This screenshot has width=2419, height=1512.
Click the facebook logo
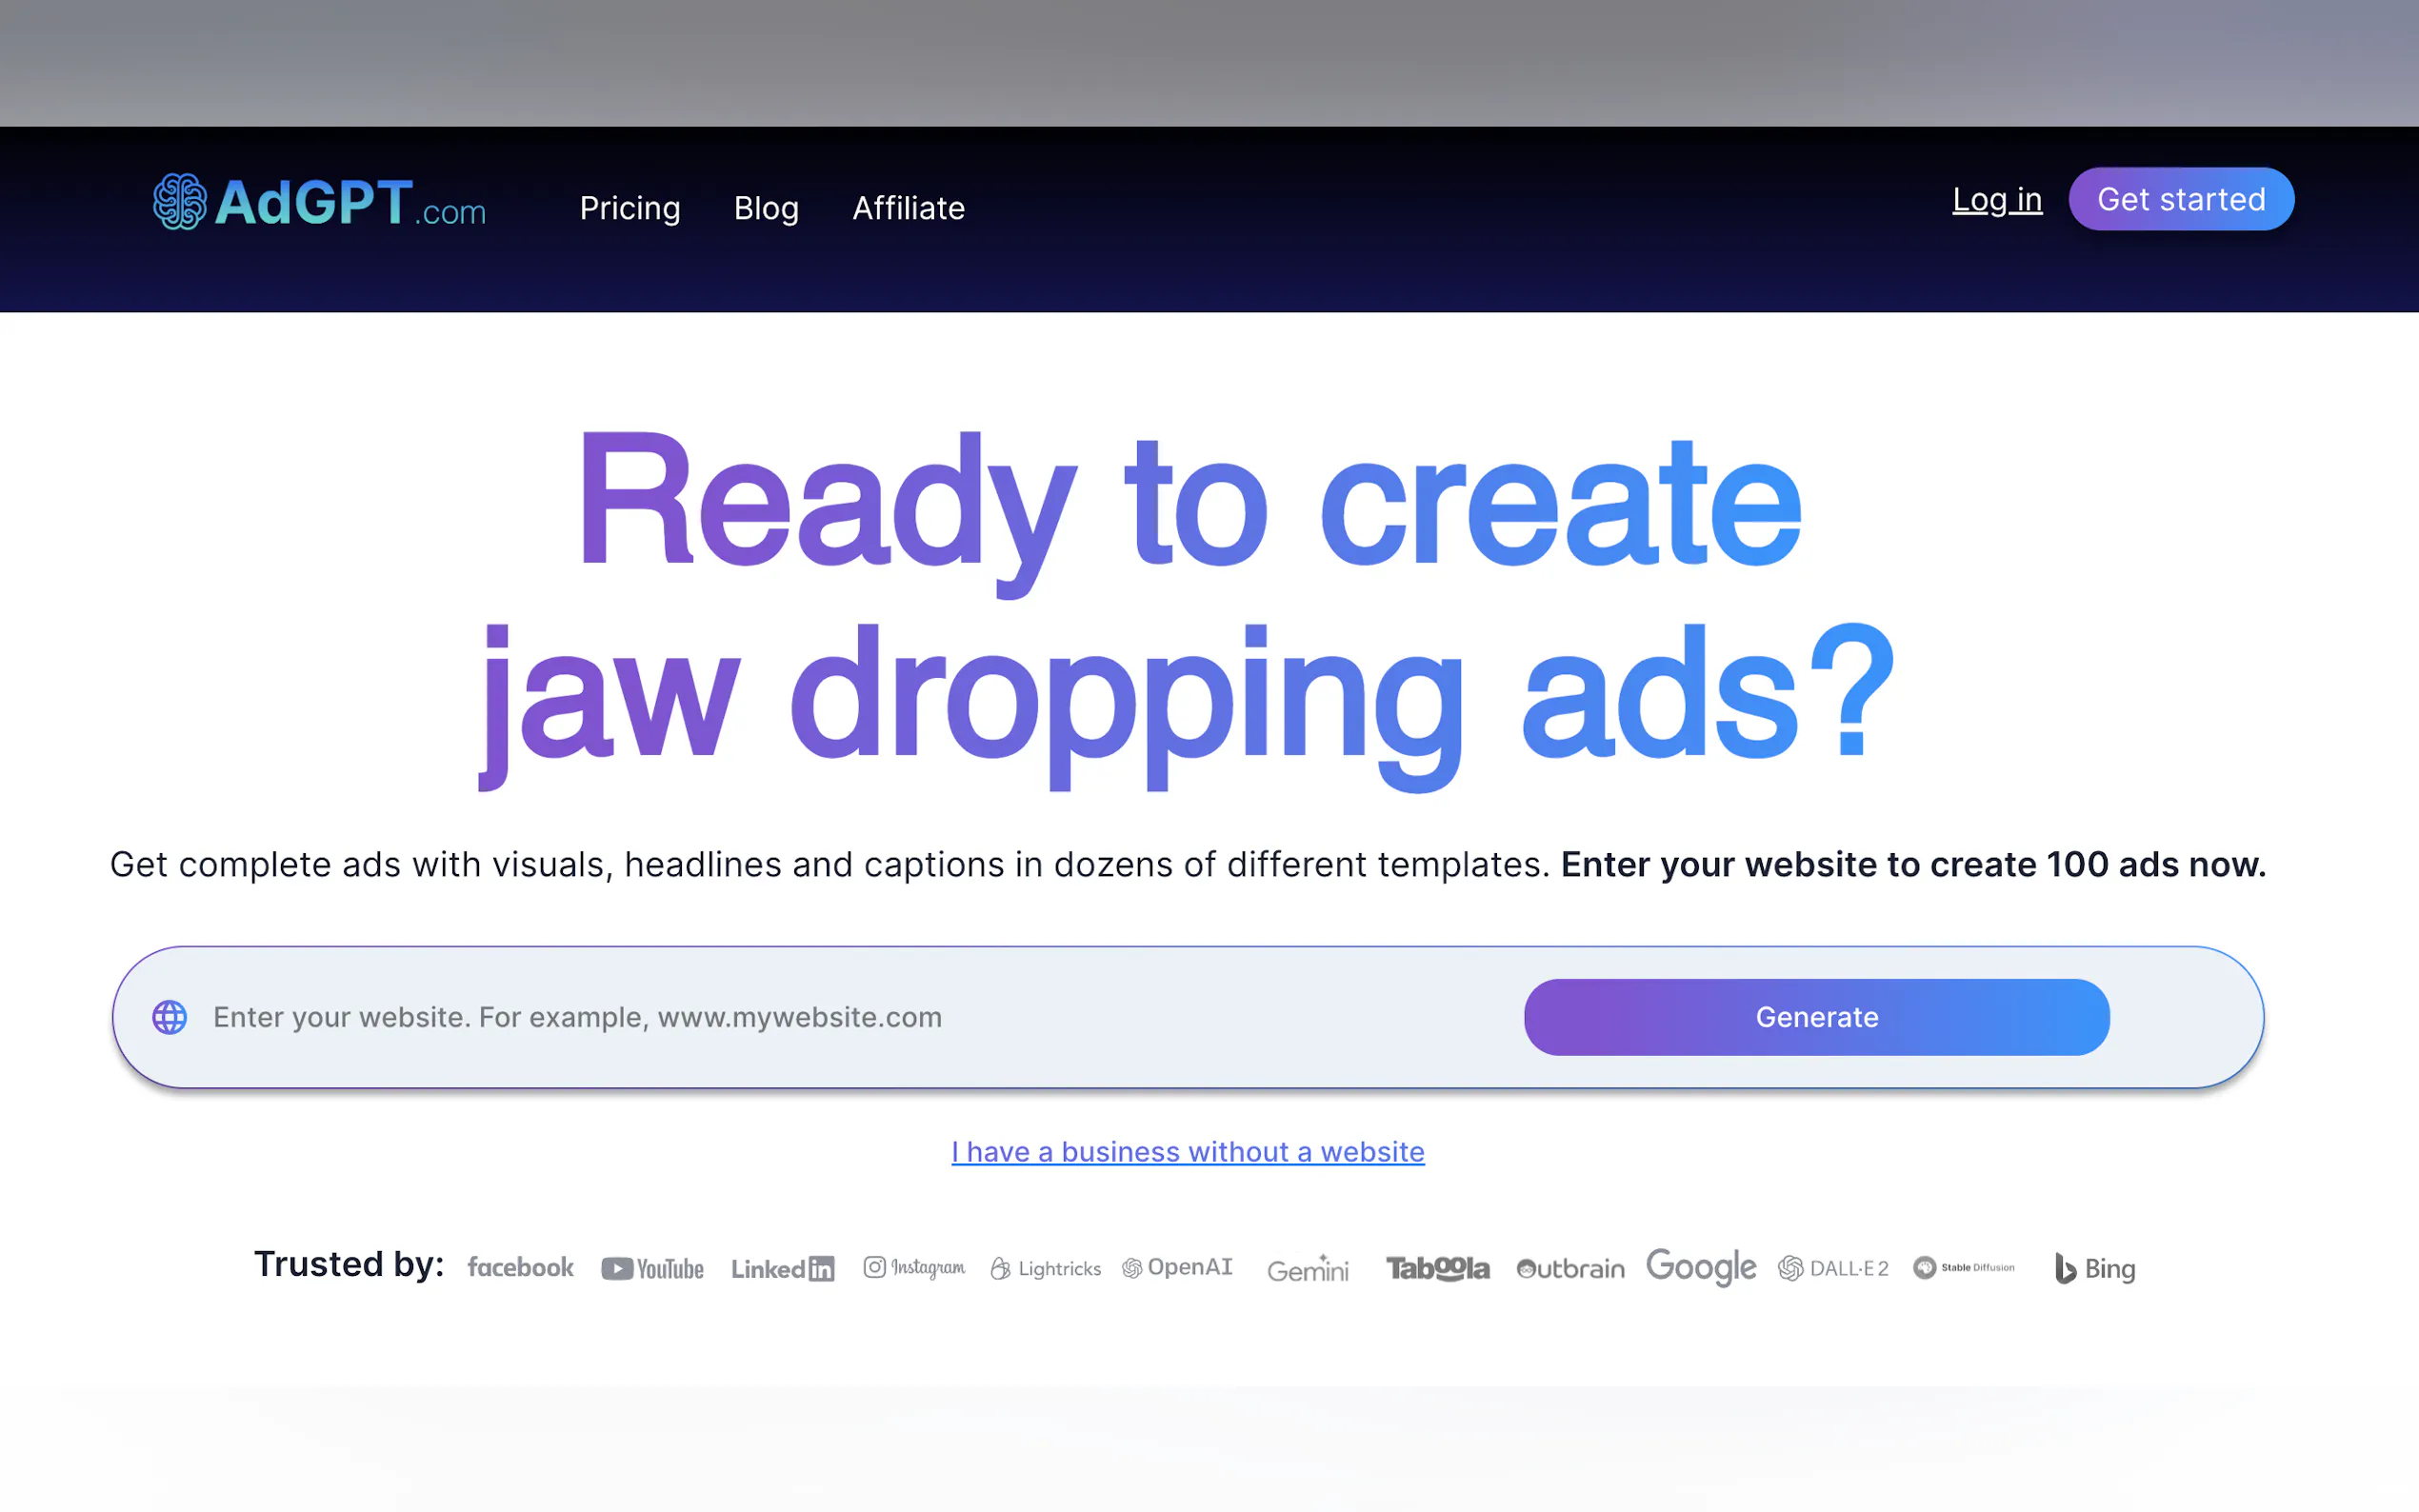click(520, 1267)
